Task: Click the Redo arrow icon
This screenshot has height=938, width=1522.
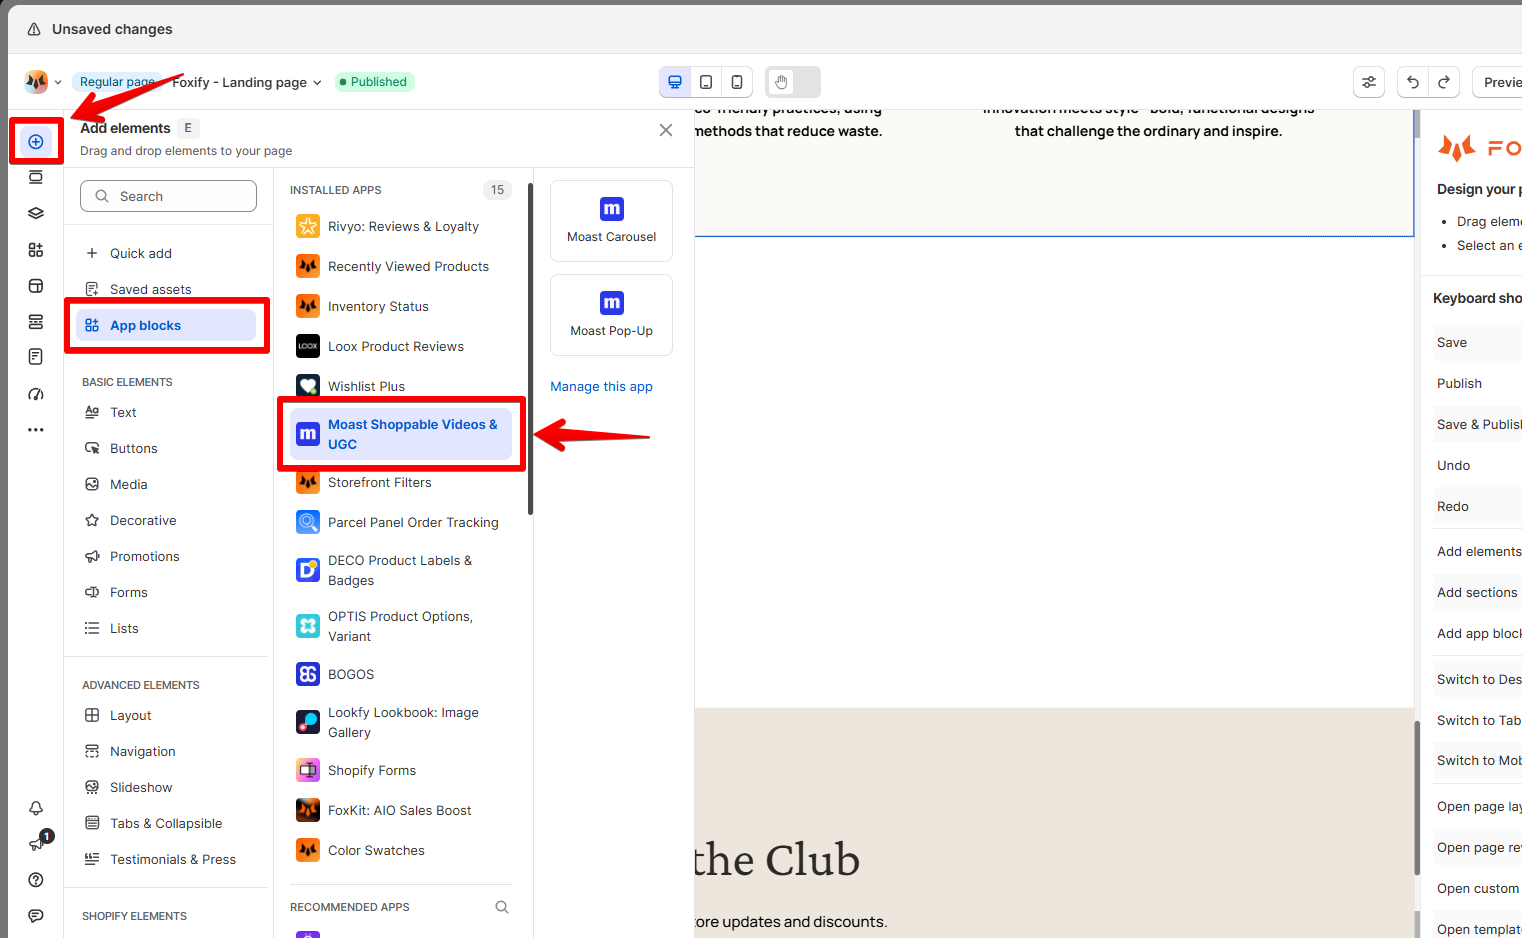Action: tap(1444, 82)
